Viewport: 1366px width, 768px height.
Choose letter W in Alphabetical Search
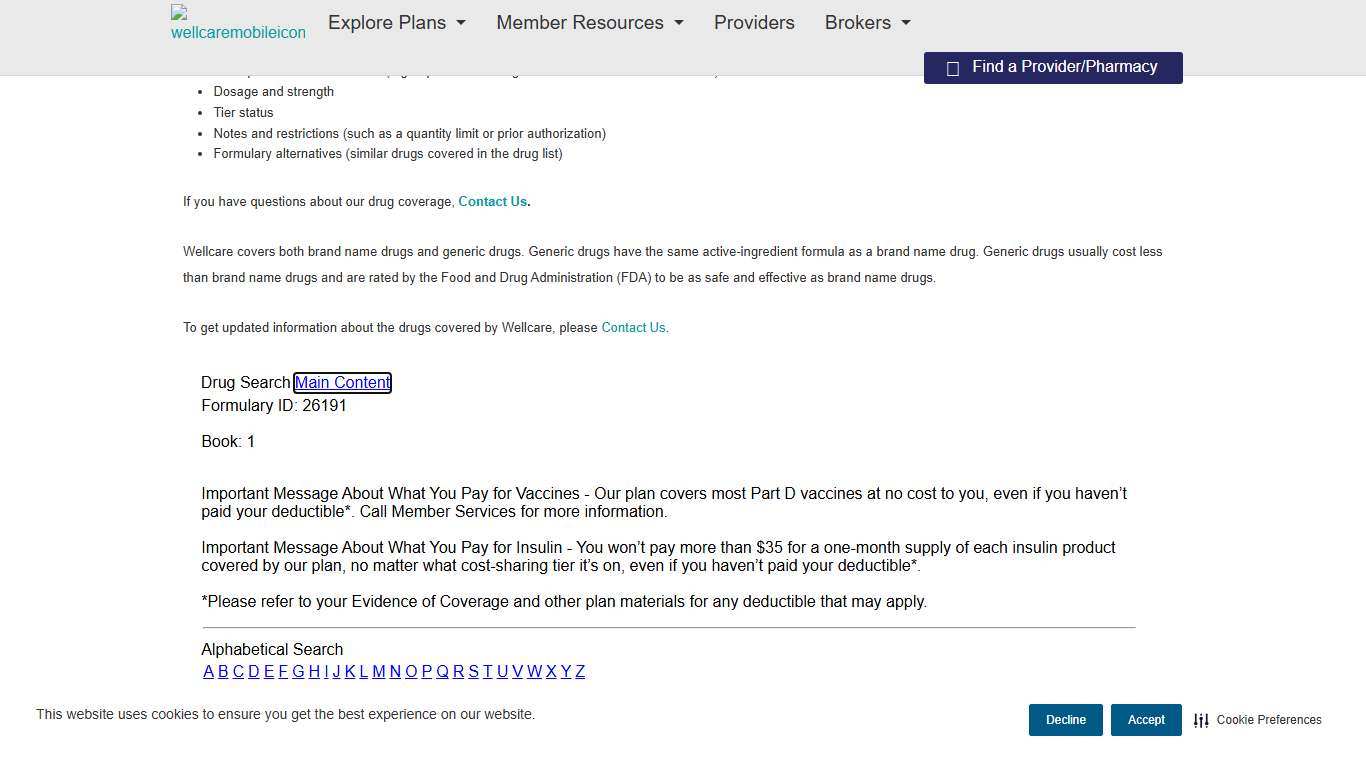(534, 672)
